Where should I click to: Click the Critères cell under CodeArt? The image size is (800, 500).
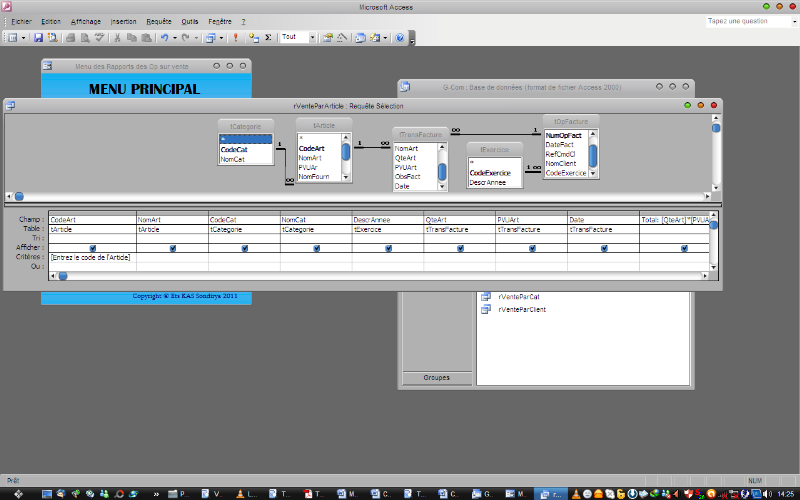click(92, 257)
